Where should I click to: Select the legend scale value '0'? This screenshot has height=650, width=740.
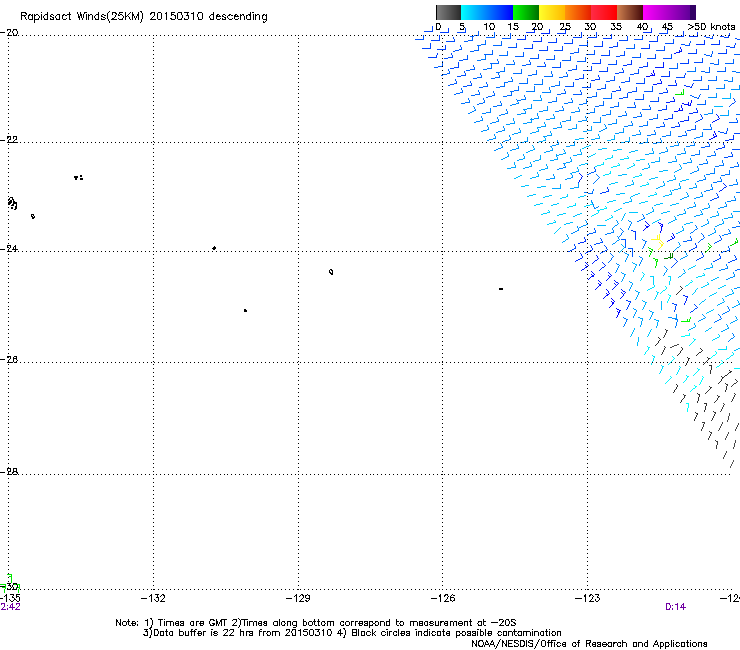pos(438,27)
